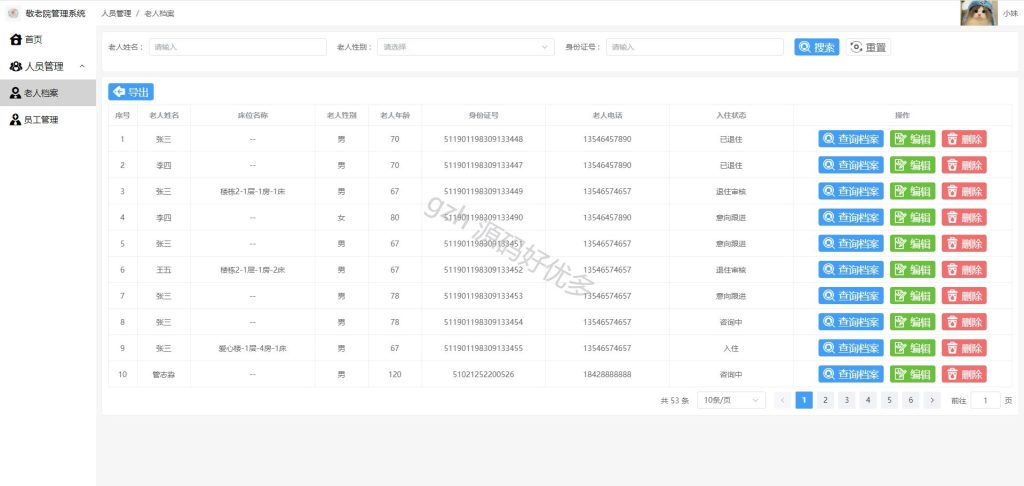Open 员工管理 in the sidebar

click(x=48, y=120)
